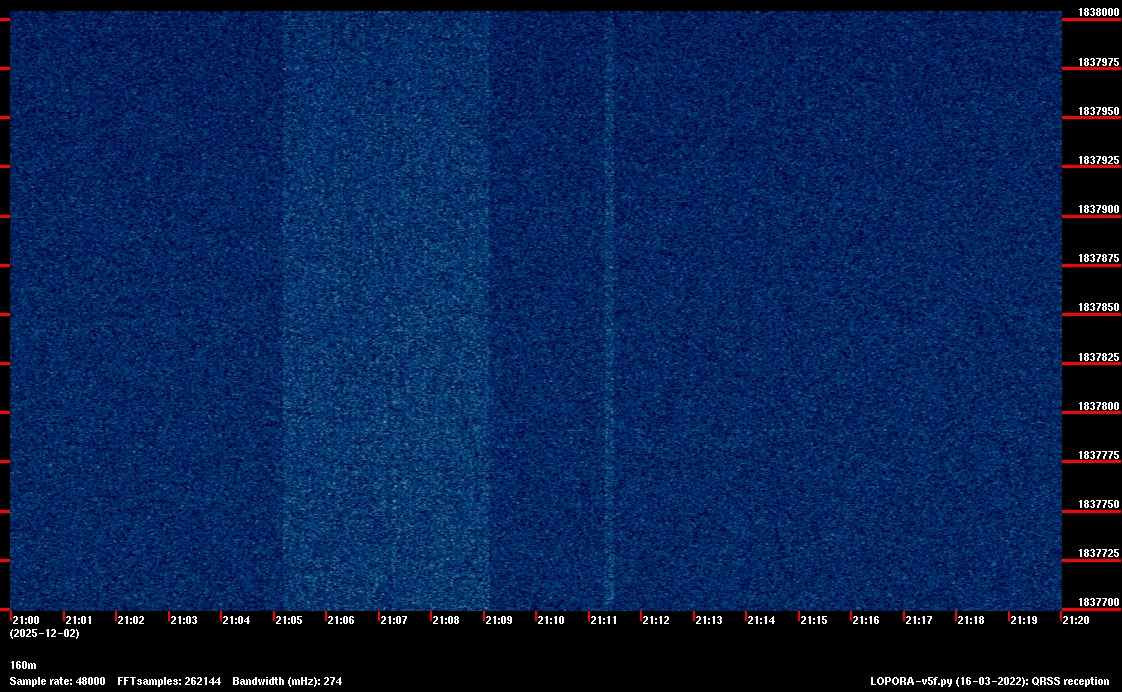Screen dimensions: 1122x692
Task: Click the 21:13 time label
Action: (709, 620)
